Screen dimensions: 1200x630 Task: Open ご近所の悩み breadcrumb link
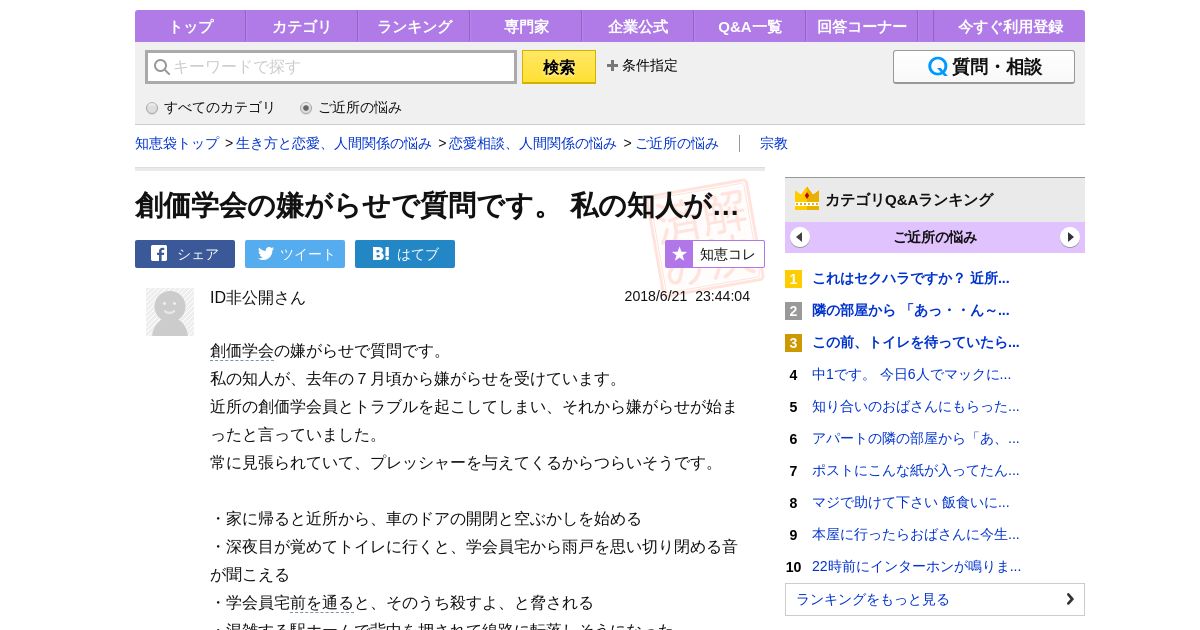pyautogui.click(x=677, y=143)
